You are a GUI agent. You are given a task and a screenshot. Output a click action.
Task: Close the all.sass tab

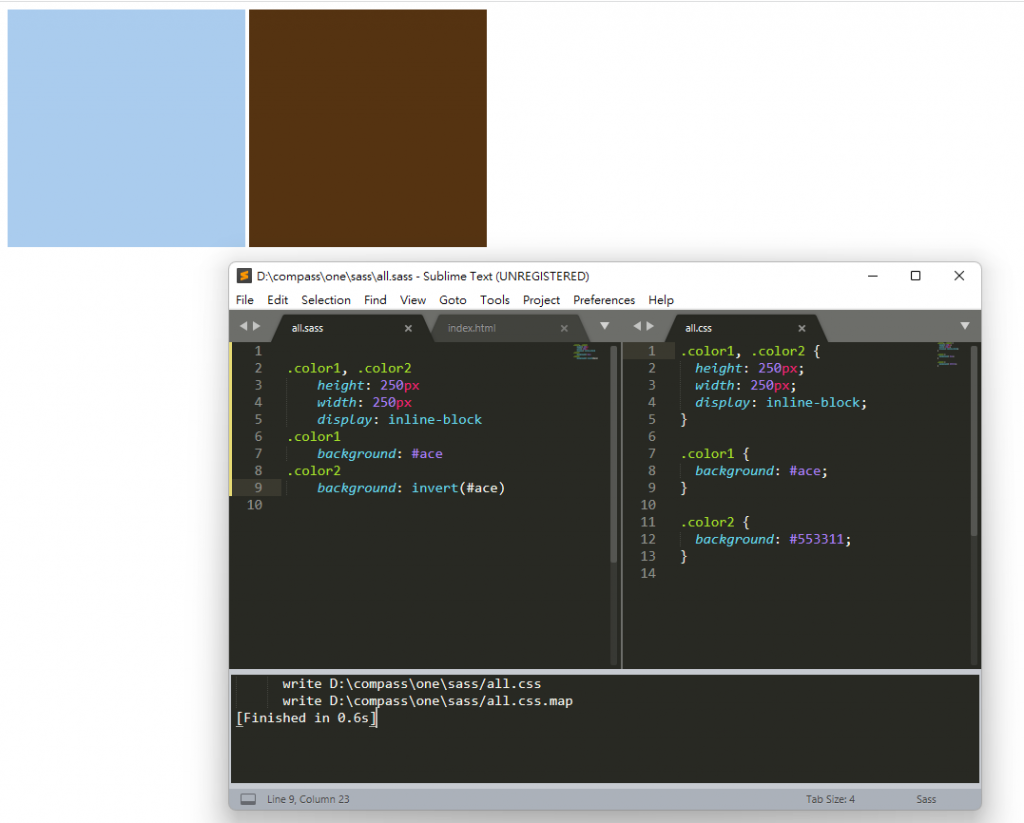pyautogui.click(x=408, y=329)
